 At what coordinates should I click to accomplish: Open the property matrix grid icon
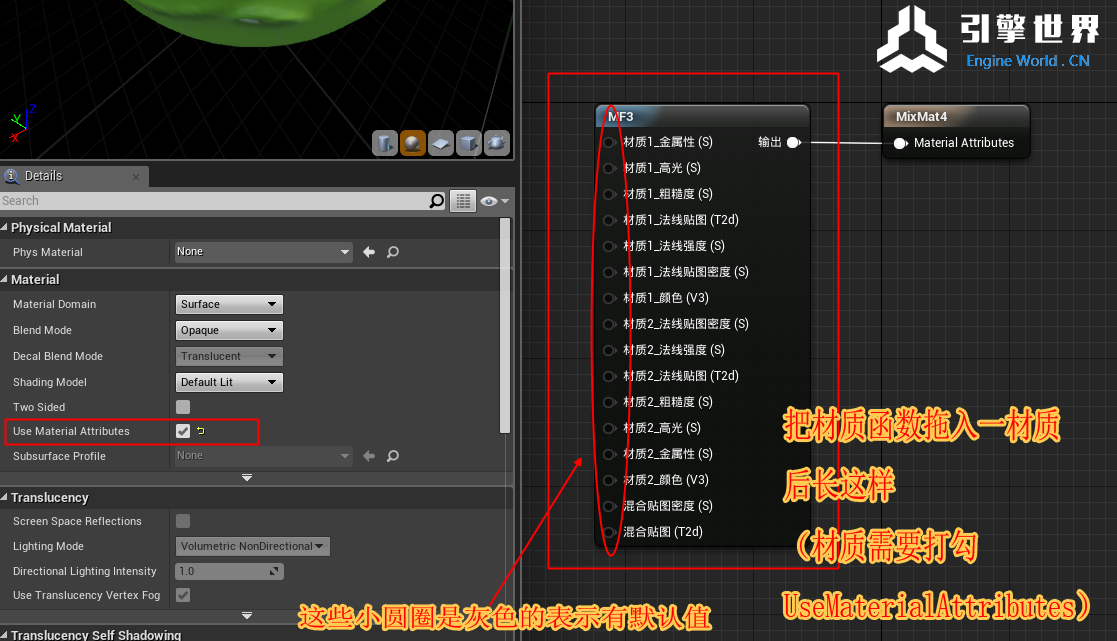(462, 201)
